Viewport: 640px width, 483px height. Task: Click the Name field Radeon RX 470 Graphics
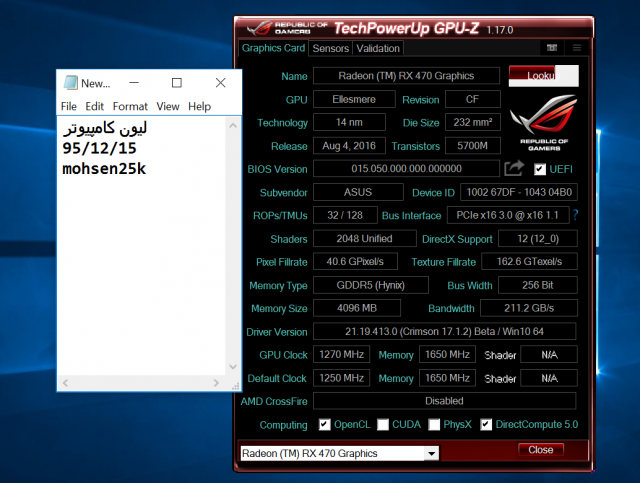406,76
